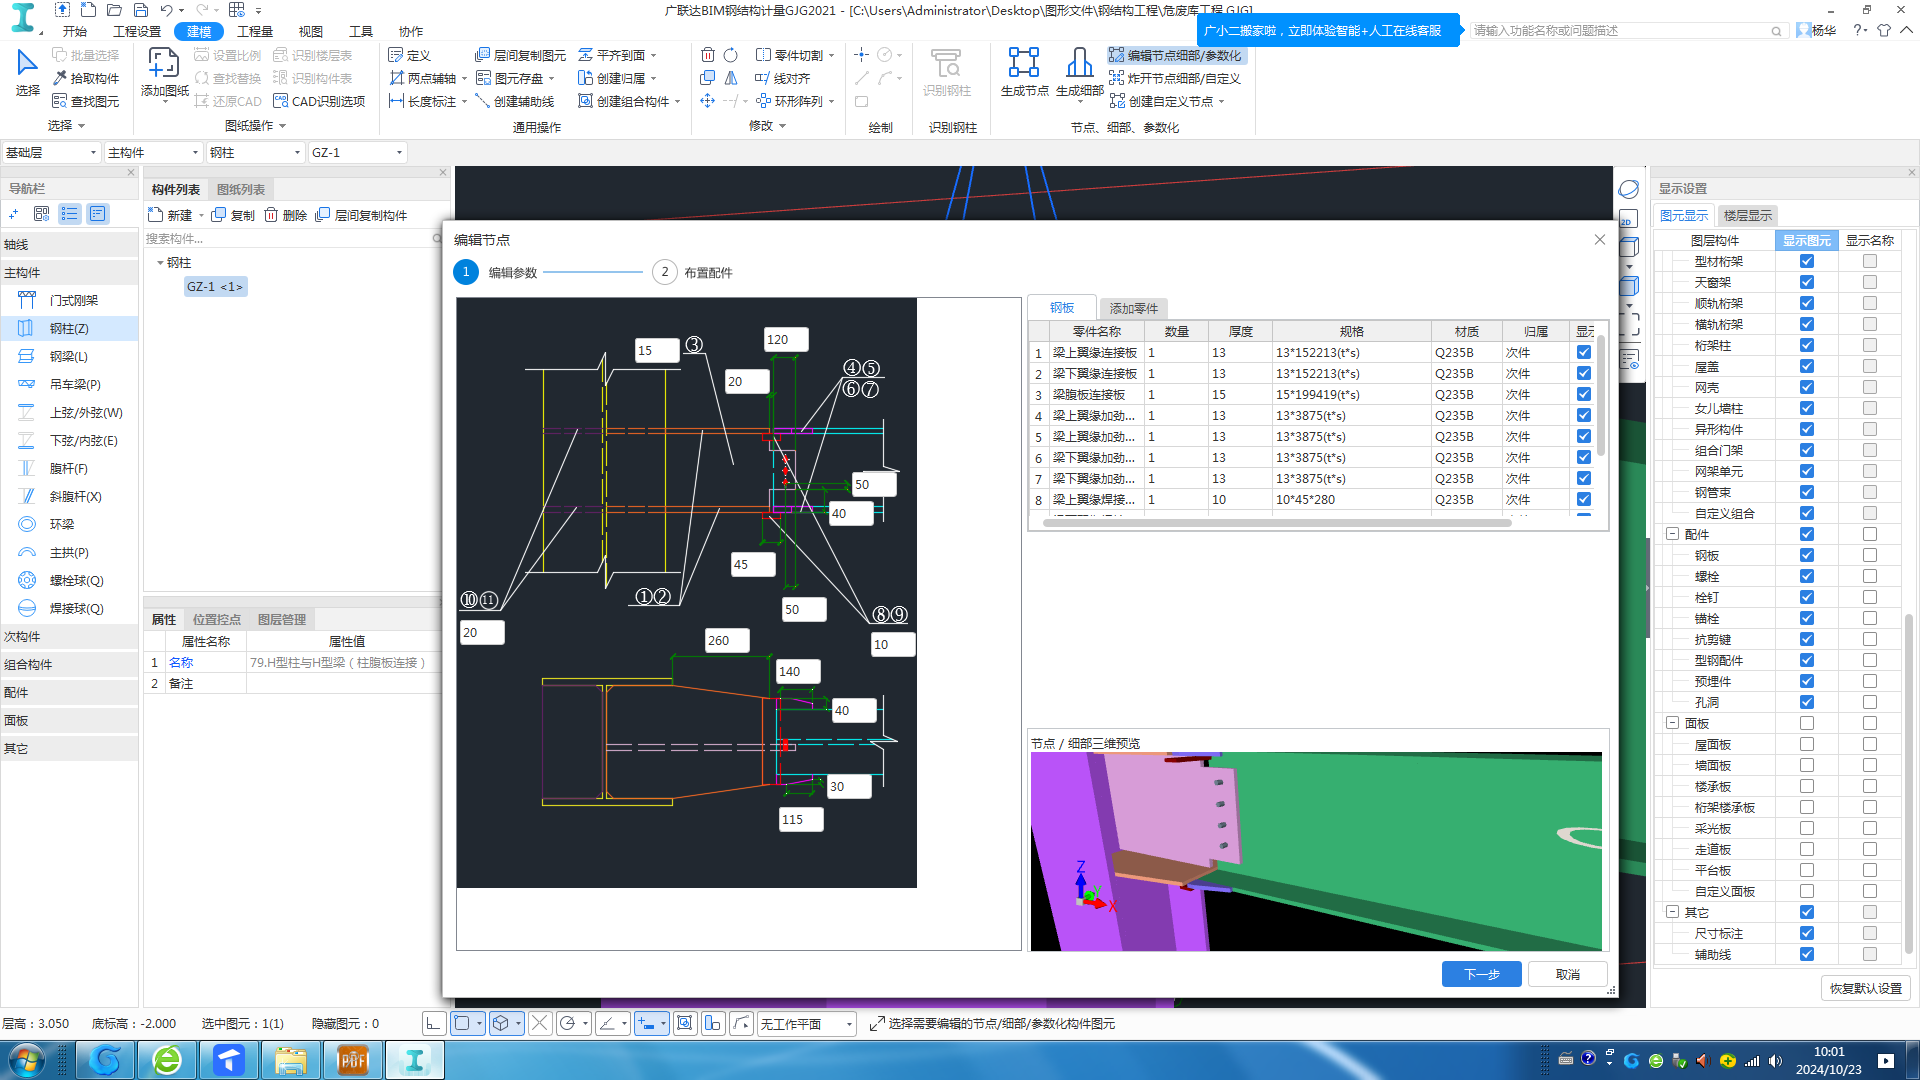Image resolution: width=1920 pixels, height=1080 pixels.
Task: Select 环梁 in the navigation list
Action: [x=69, y=524]
